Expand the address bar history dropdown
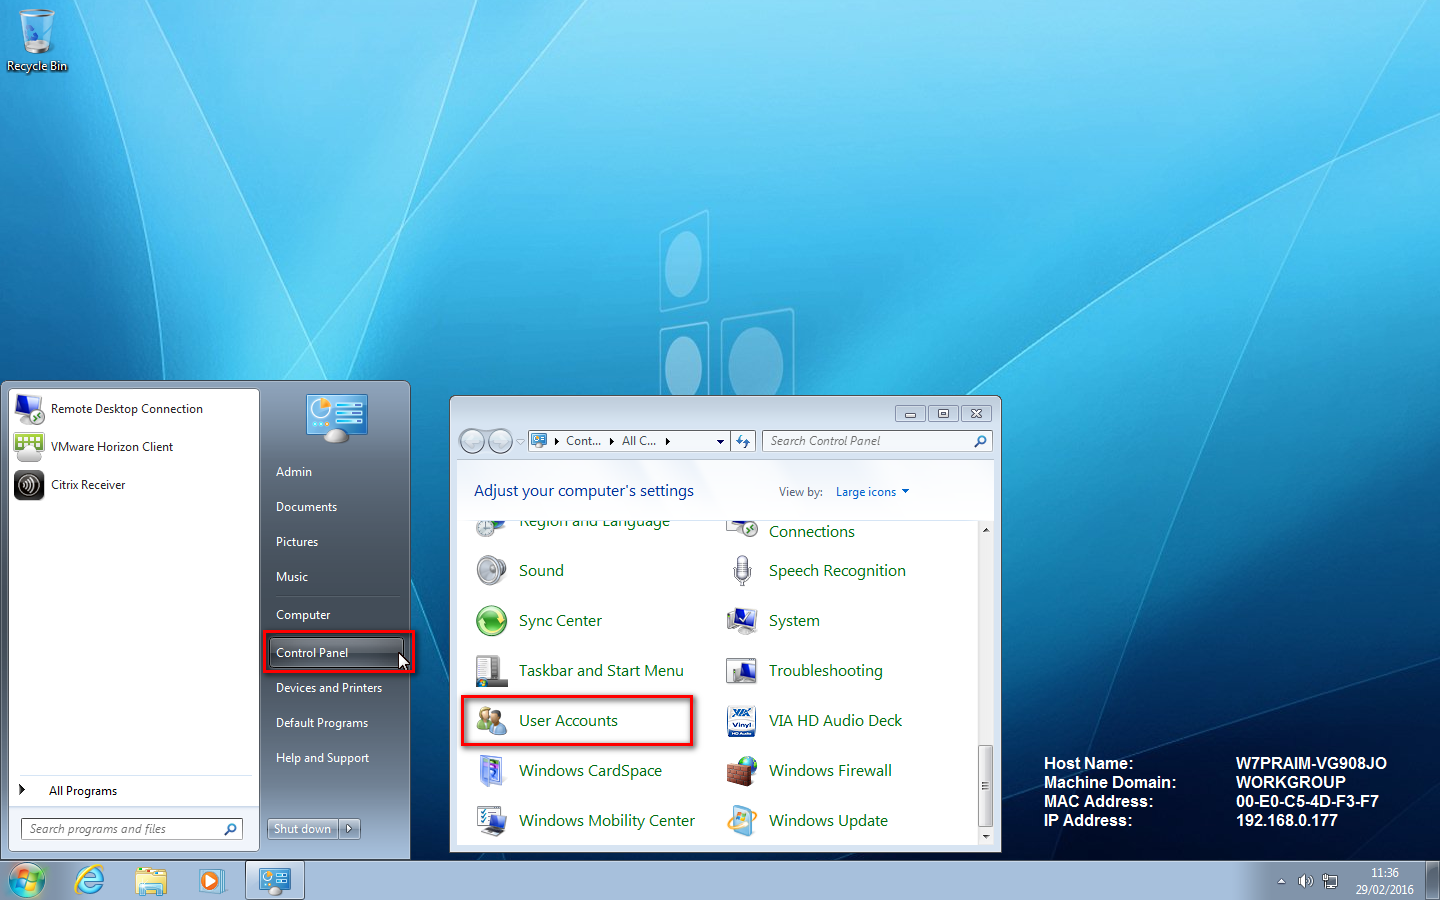This screenshot has height=900, width=1440. 720,441
